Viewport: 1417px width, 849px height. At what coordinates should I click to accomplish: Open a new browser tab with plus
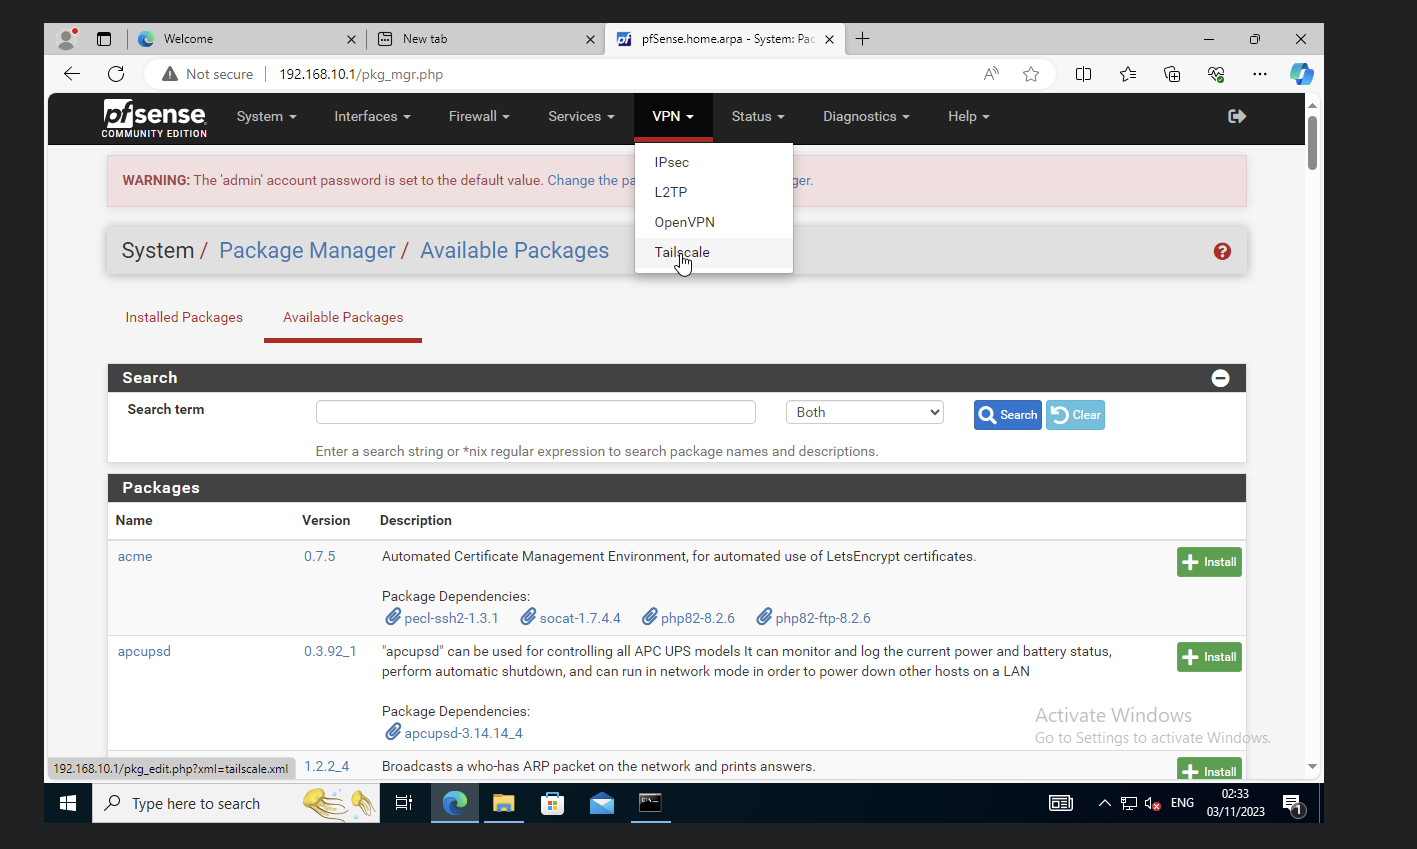pyautogui.click(x=862, y=39)
